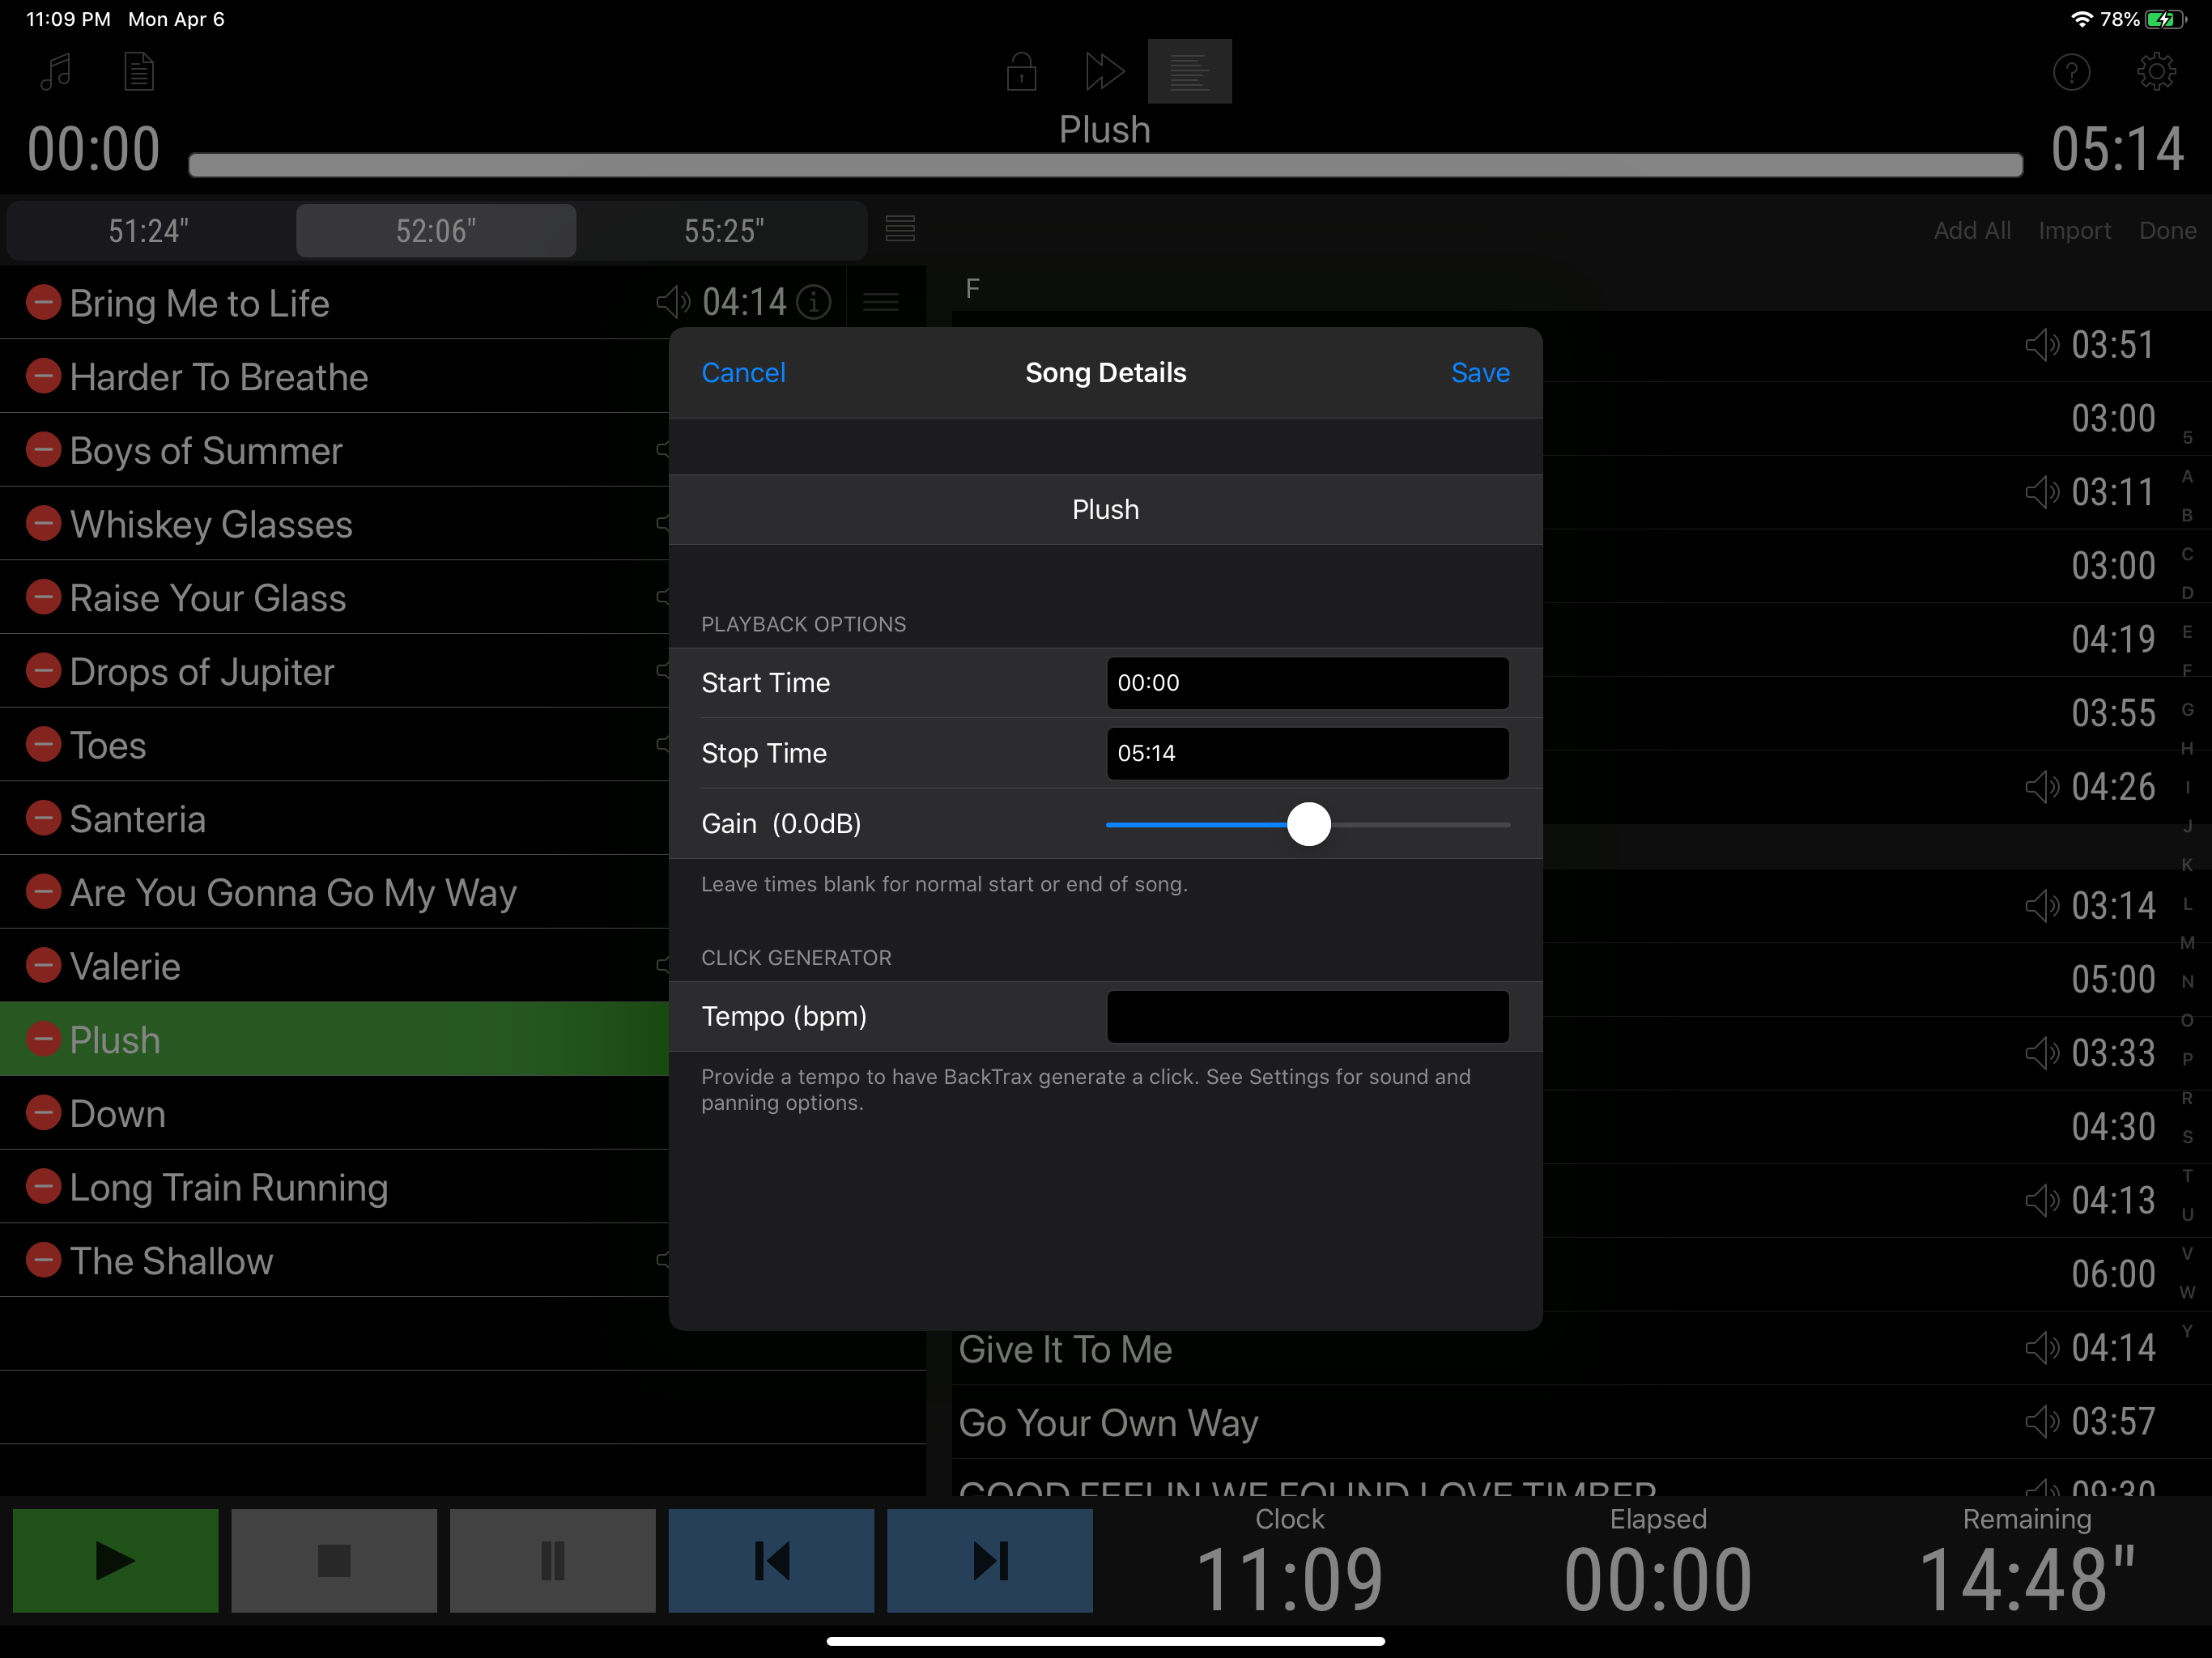Remove Are You Gonna Go My Way song
This screenshot has height=1658, width=2212.
tap(43, 892)
